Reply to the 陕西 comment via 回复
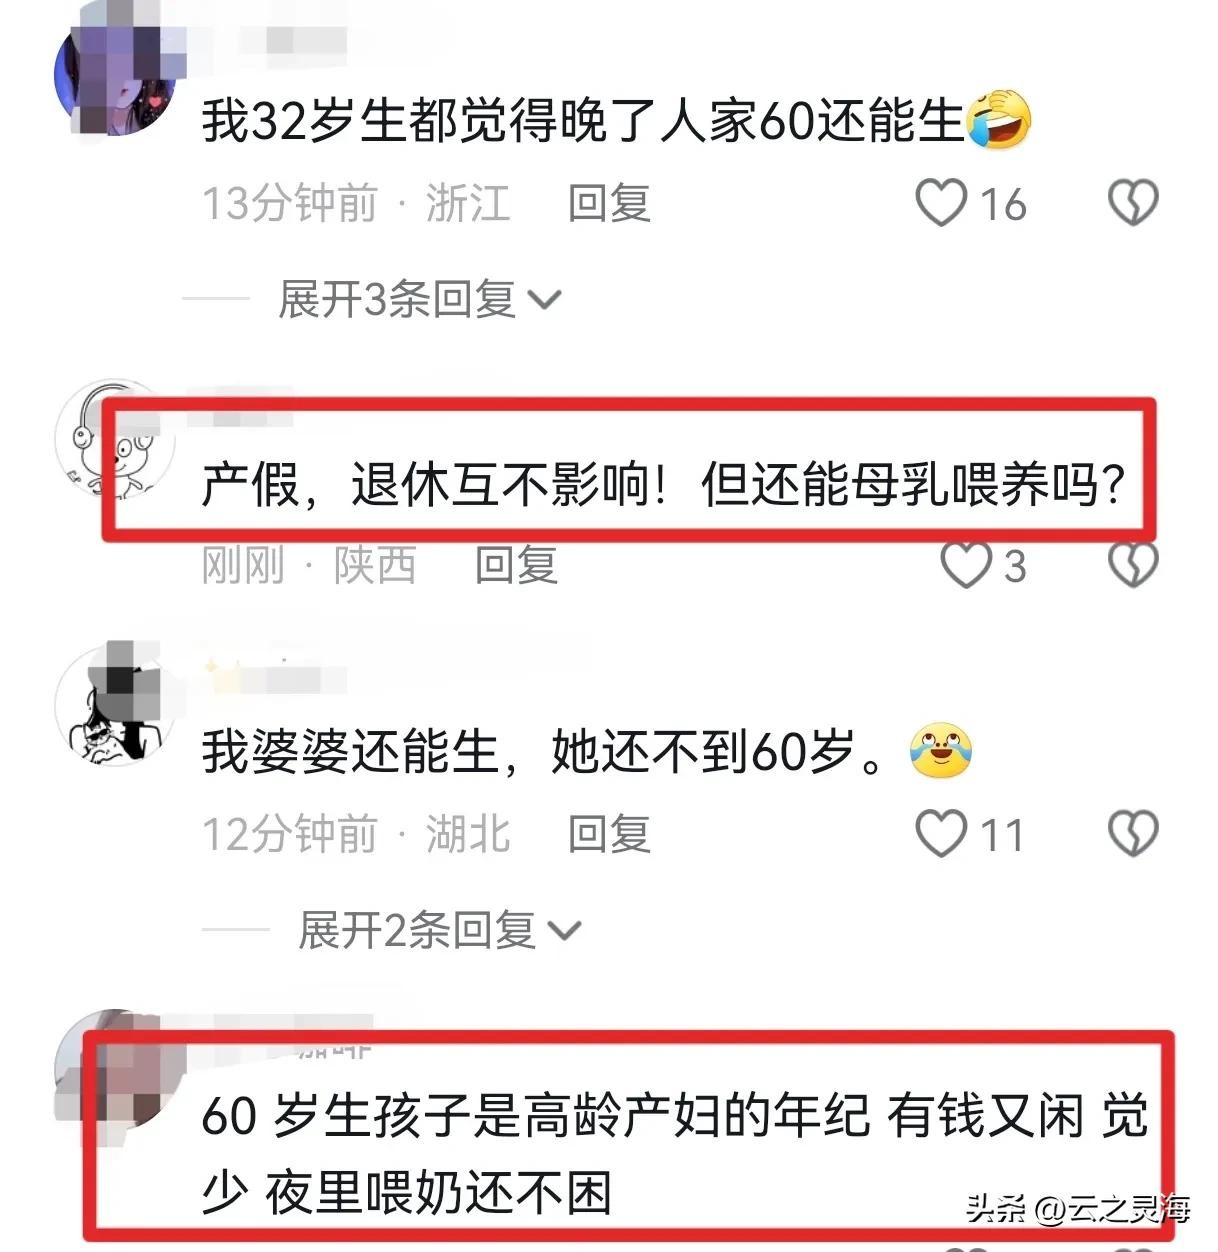 (x=516, y=565)
